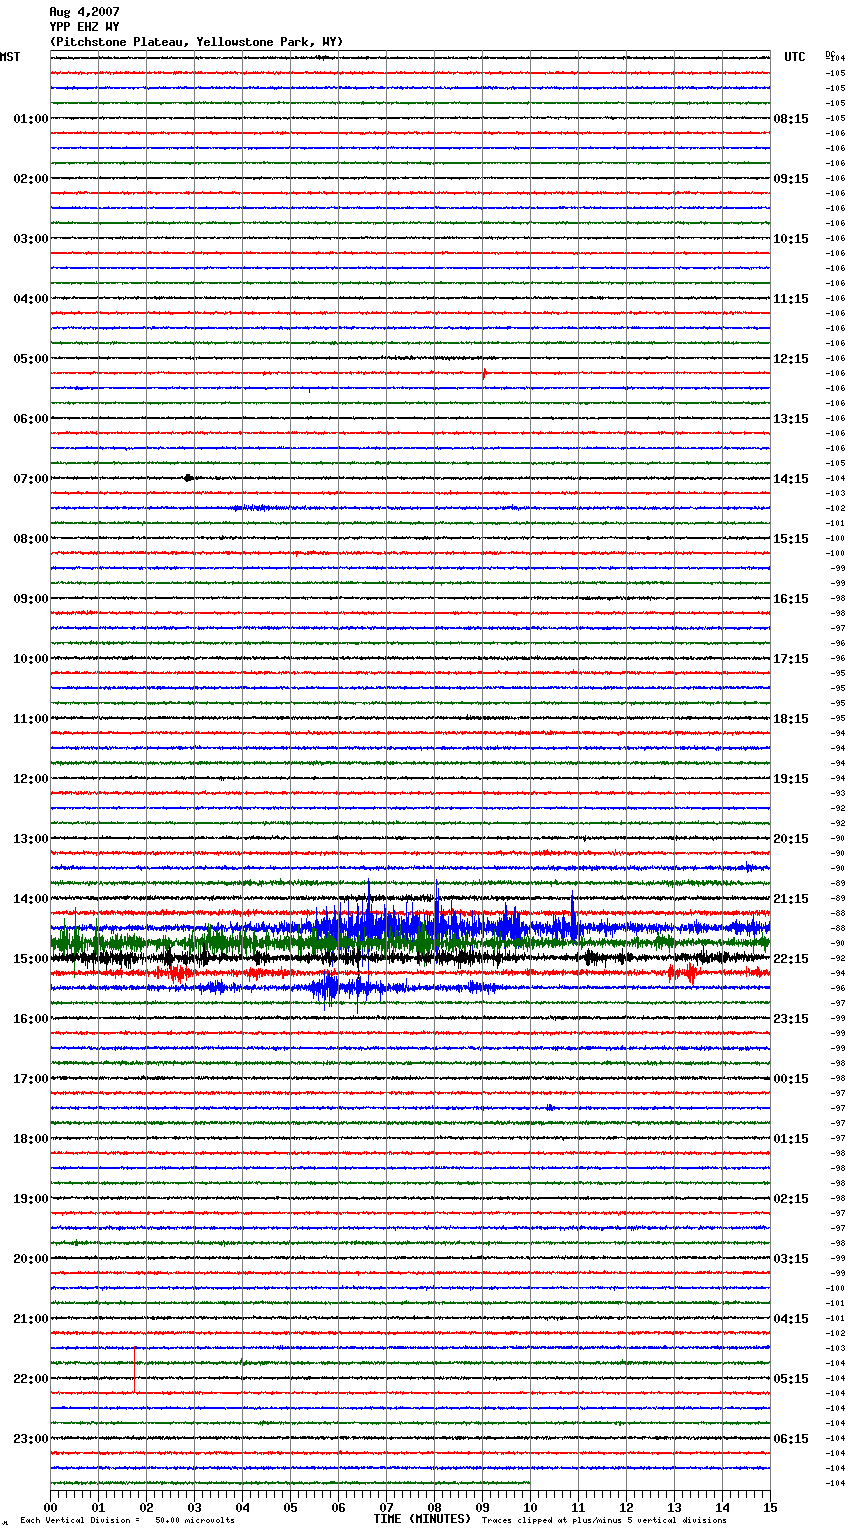Viewport: 850px width, 1534px height.
Task: Click the 01:00 MST time label
Action: (x=30, y=119)
